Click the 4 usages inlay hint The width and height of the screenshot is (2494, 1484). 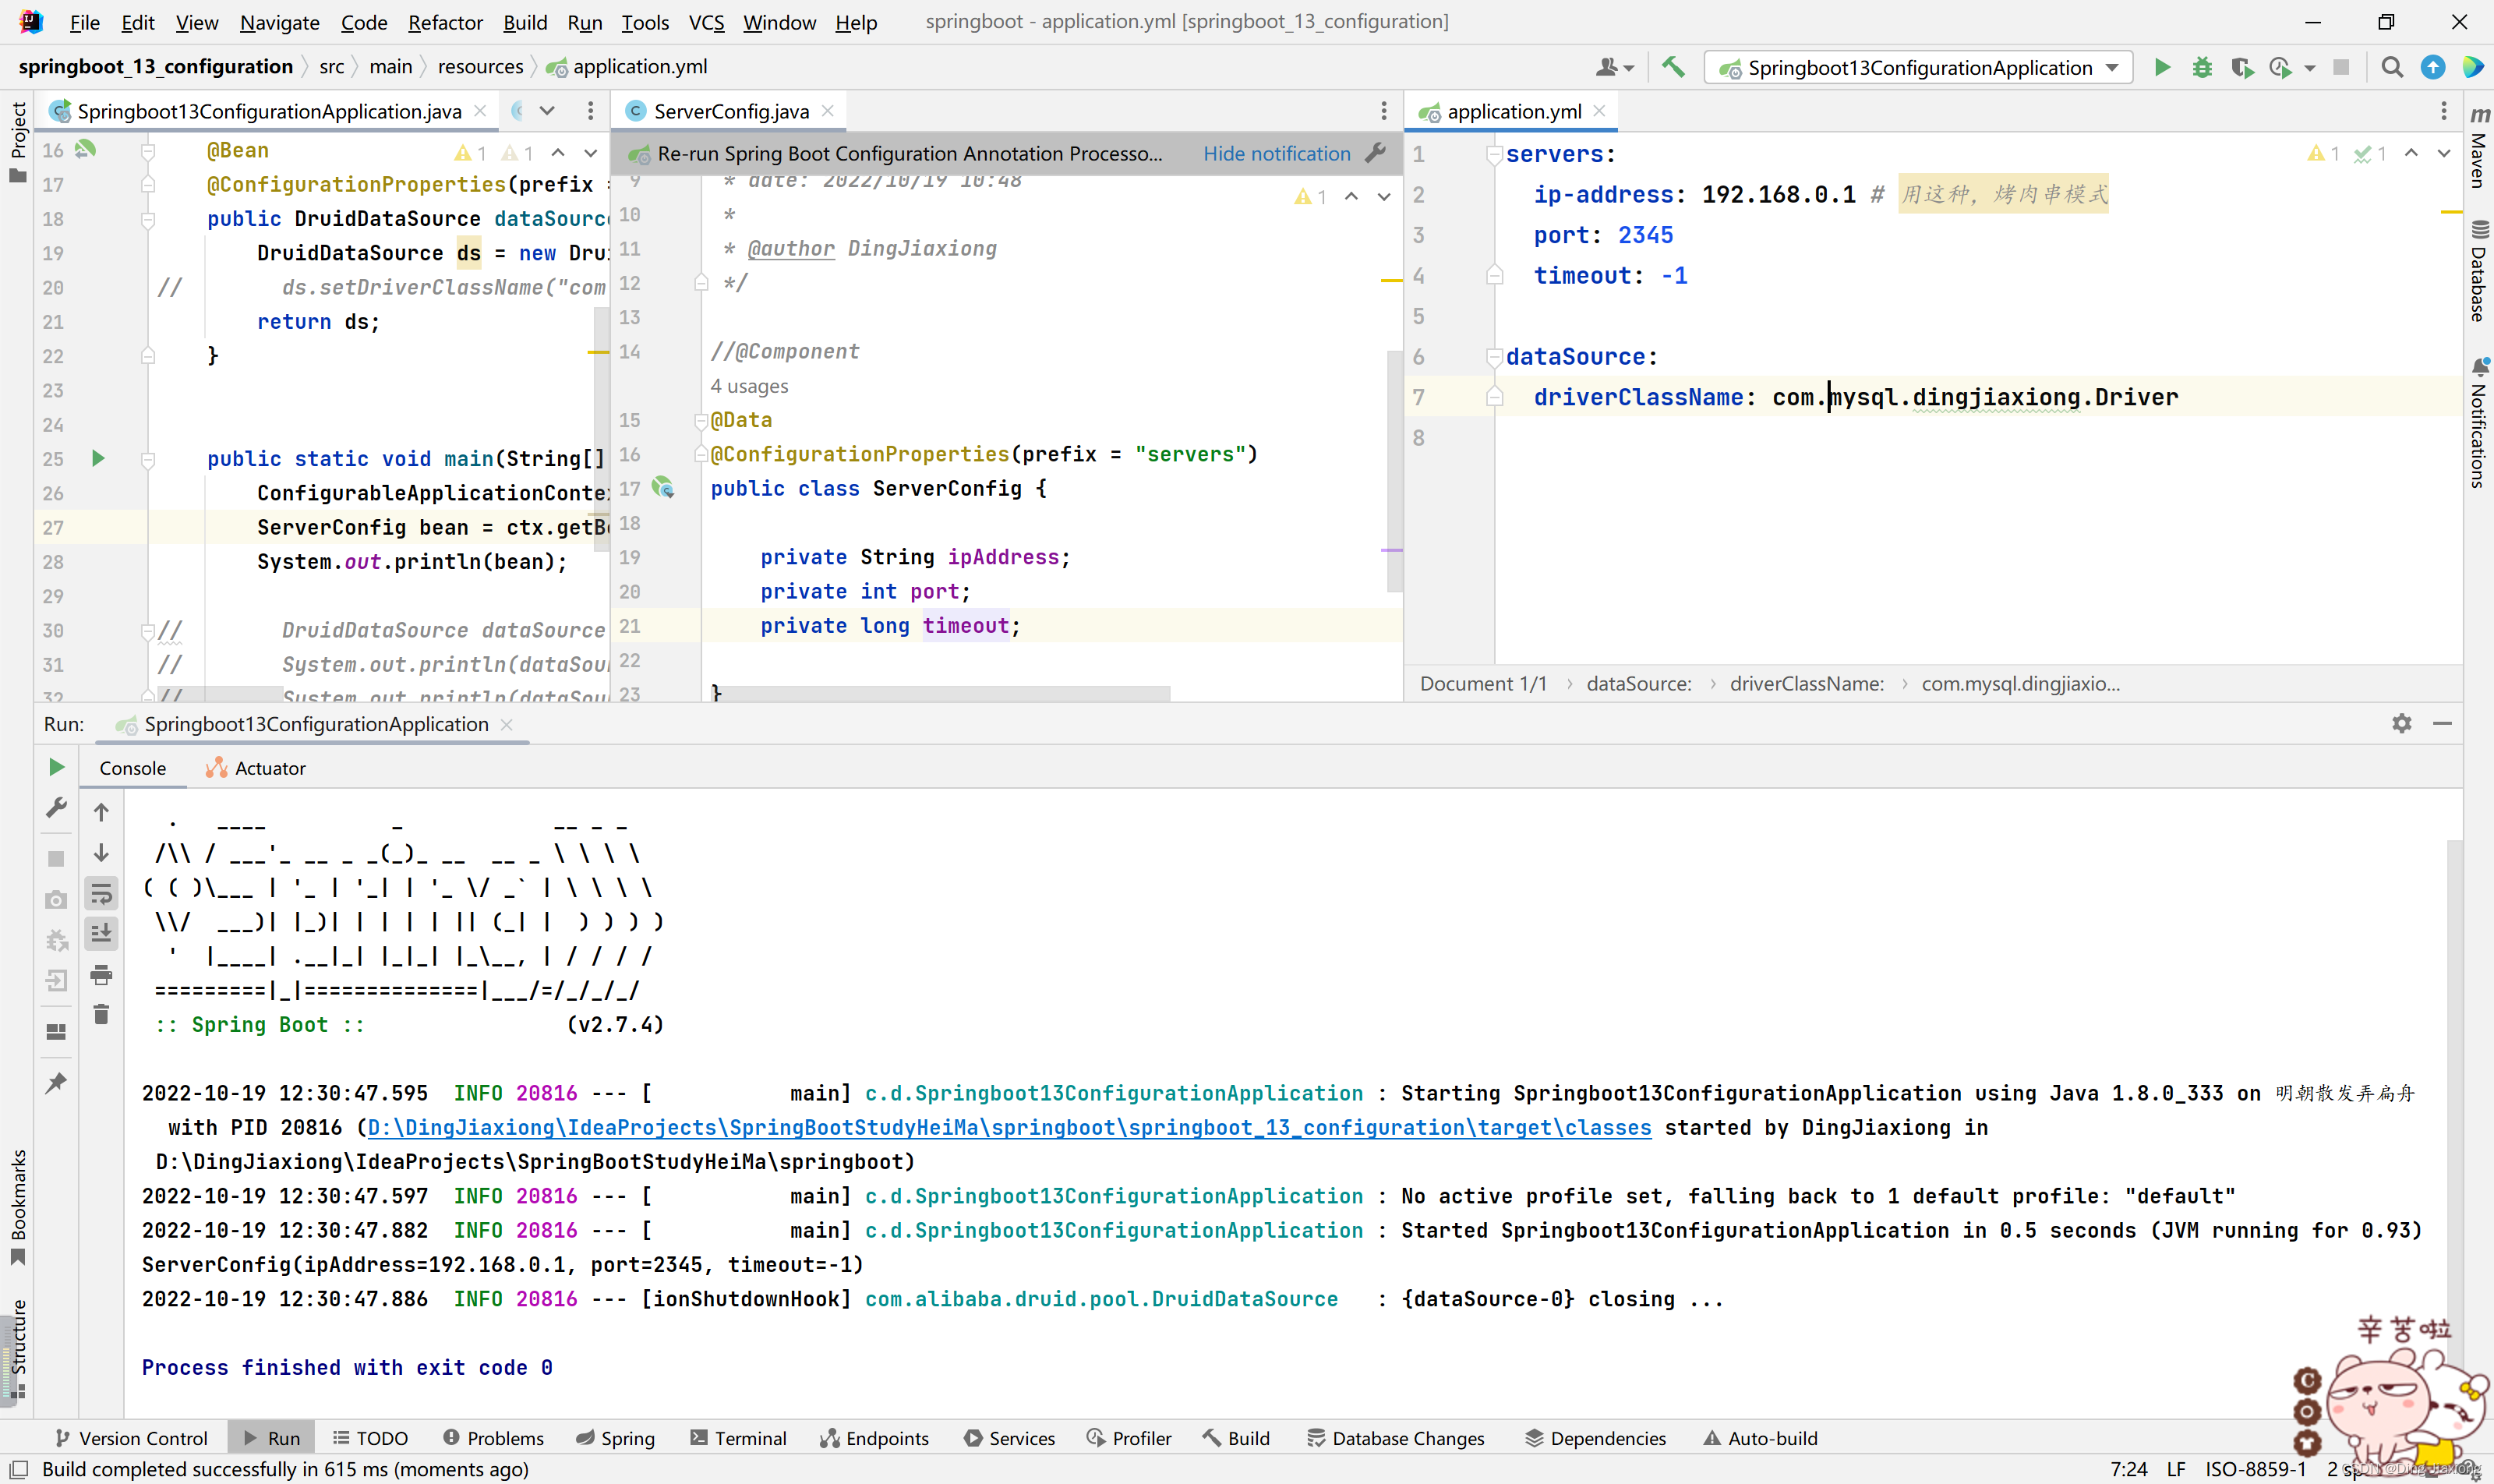749,386
